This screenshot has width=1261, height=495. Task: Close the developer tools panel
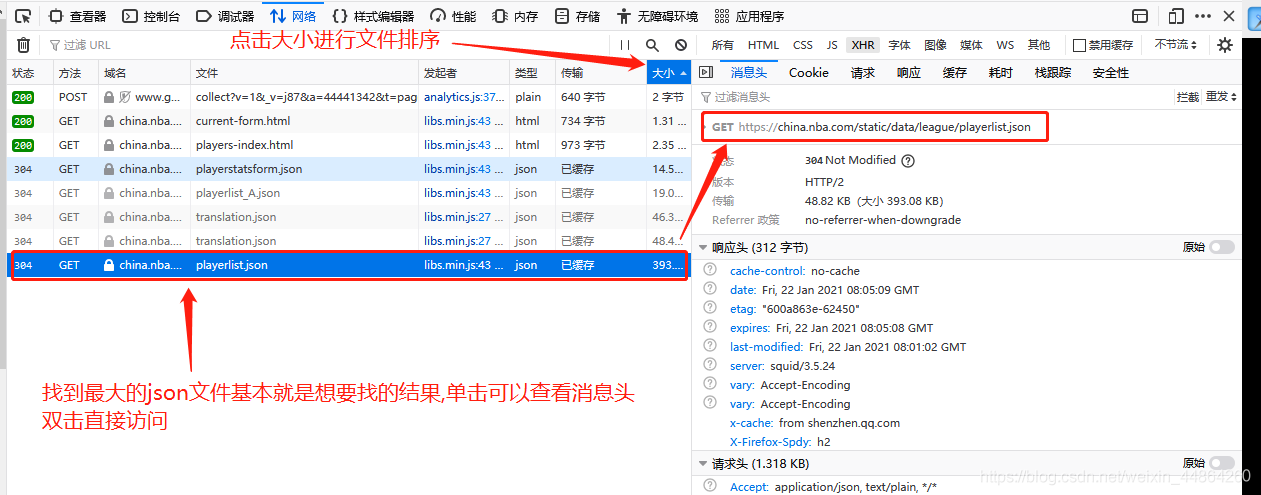pos(1230,16)
